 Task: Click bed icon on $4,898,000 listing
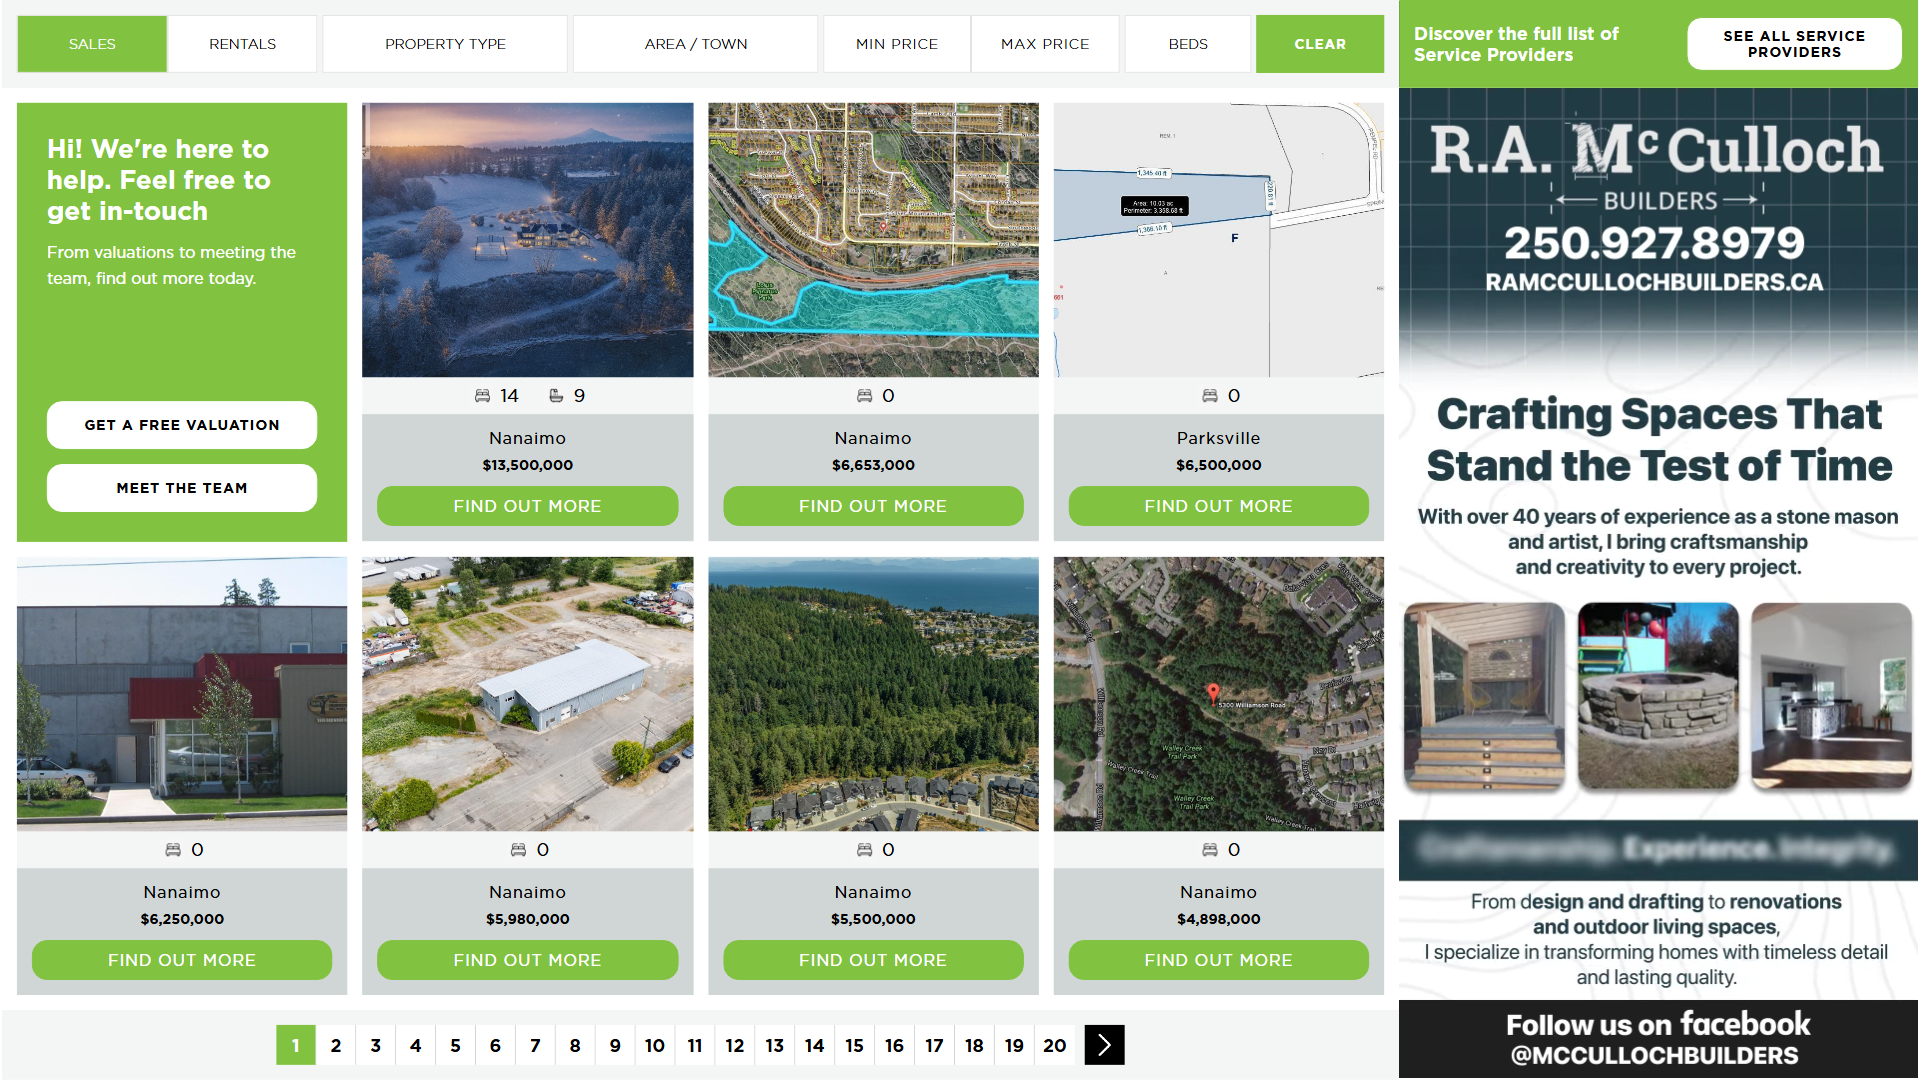pyautogui.click(x=1209, y=850)
